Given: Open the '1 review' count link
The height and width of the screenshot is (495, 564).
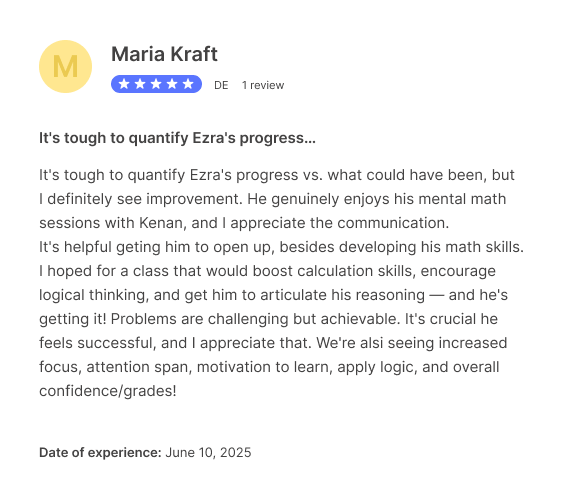Looking at the screenshot, I should coord(263,85).
